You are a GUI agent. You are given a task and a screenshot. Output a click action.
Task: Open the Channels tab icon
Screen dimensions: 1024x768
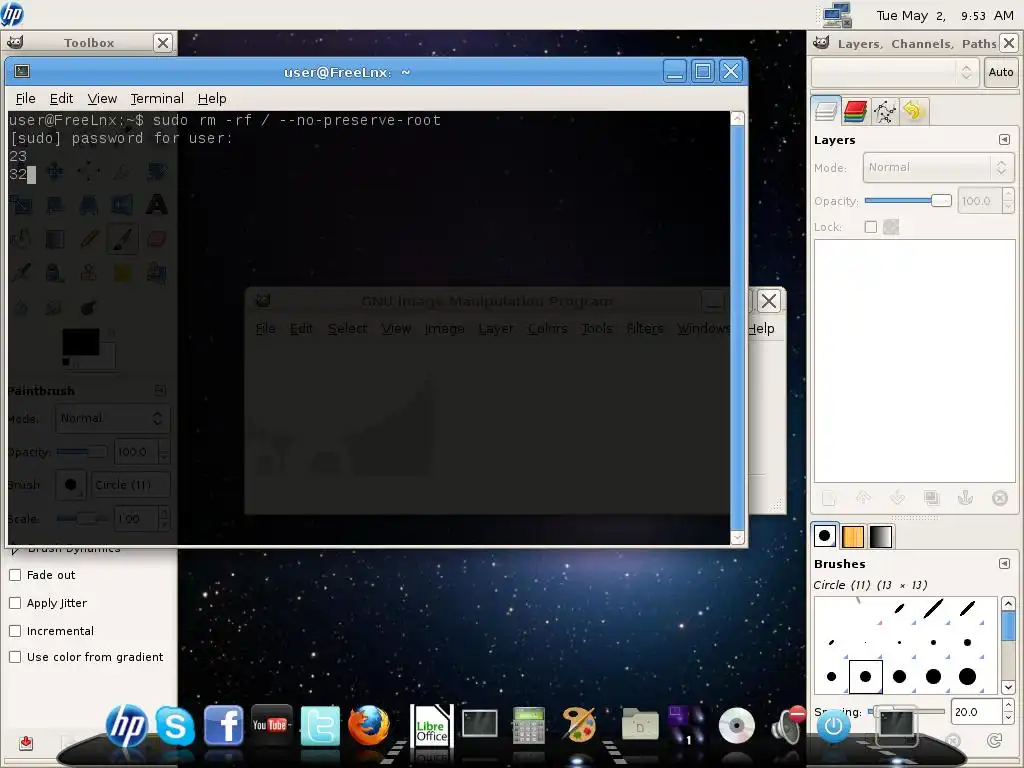[855, 111]
